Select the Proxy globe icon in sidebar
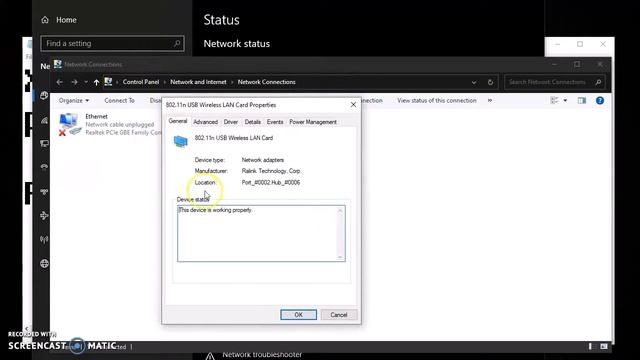 [x=44, y=264]
